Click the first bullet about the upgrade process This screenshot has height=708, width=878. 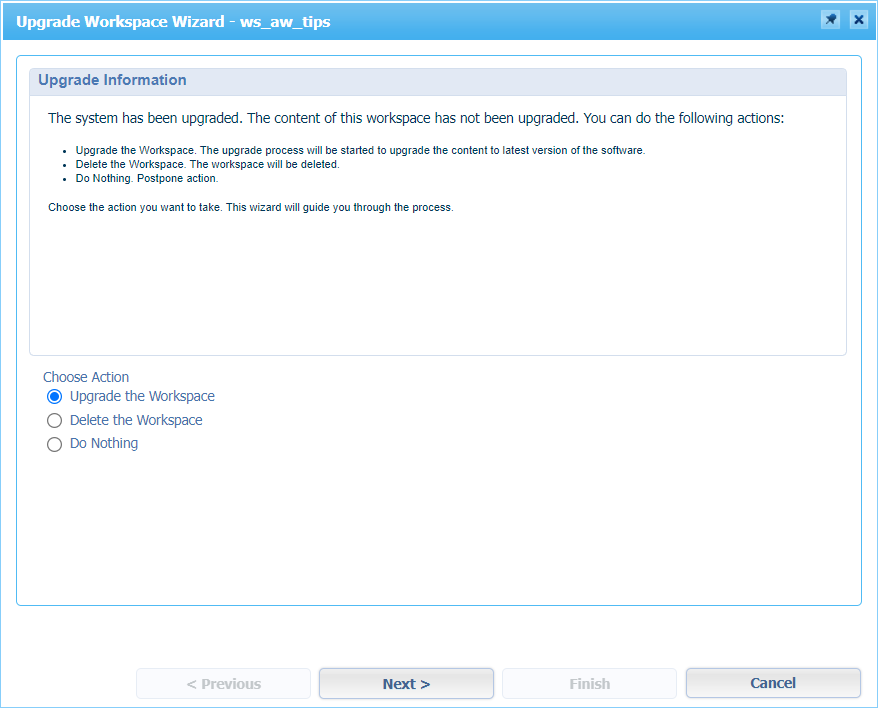click(360, 150)
